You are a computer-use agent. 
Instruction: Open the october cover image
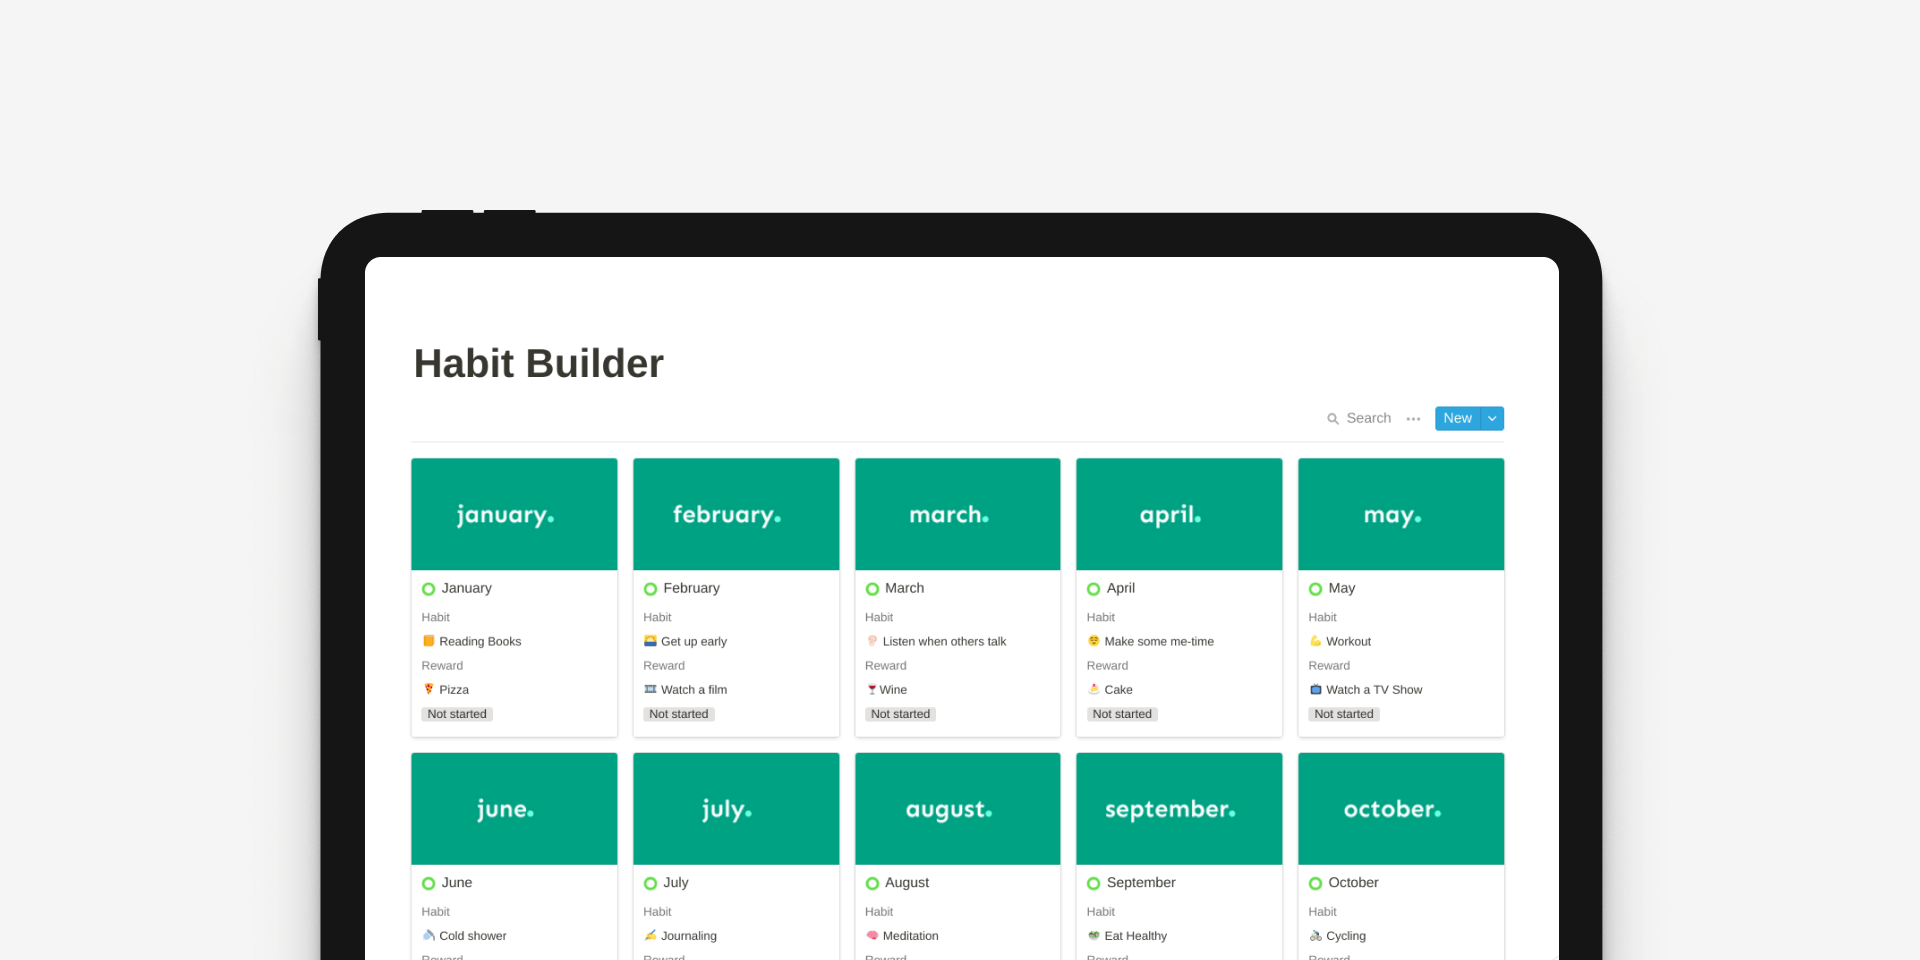(x=1400, y=808)
